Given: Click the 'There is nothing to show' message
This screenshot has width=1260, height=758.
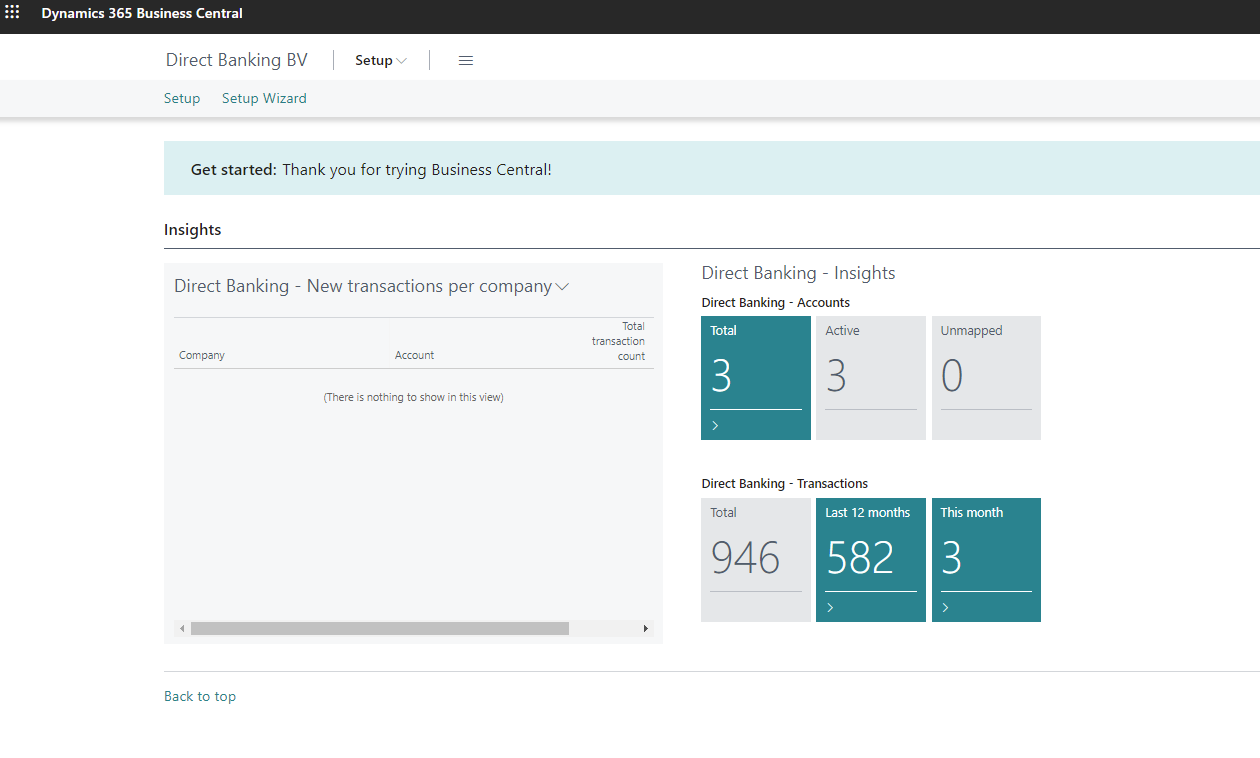Looking at the screenshot, I should [414, 397].
